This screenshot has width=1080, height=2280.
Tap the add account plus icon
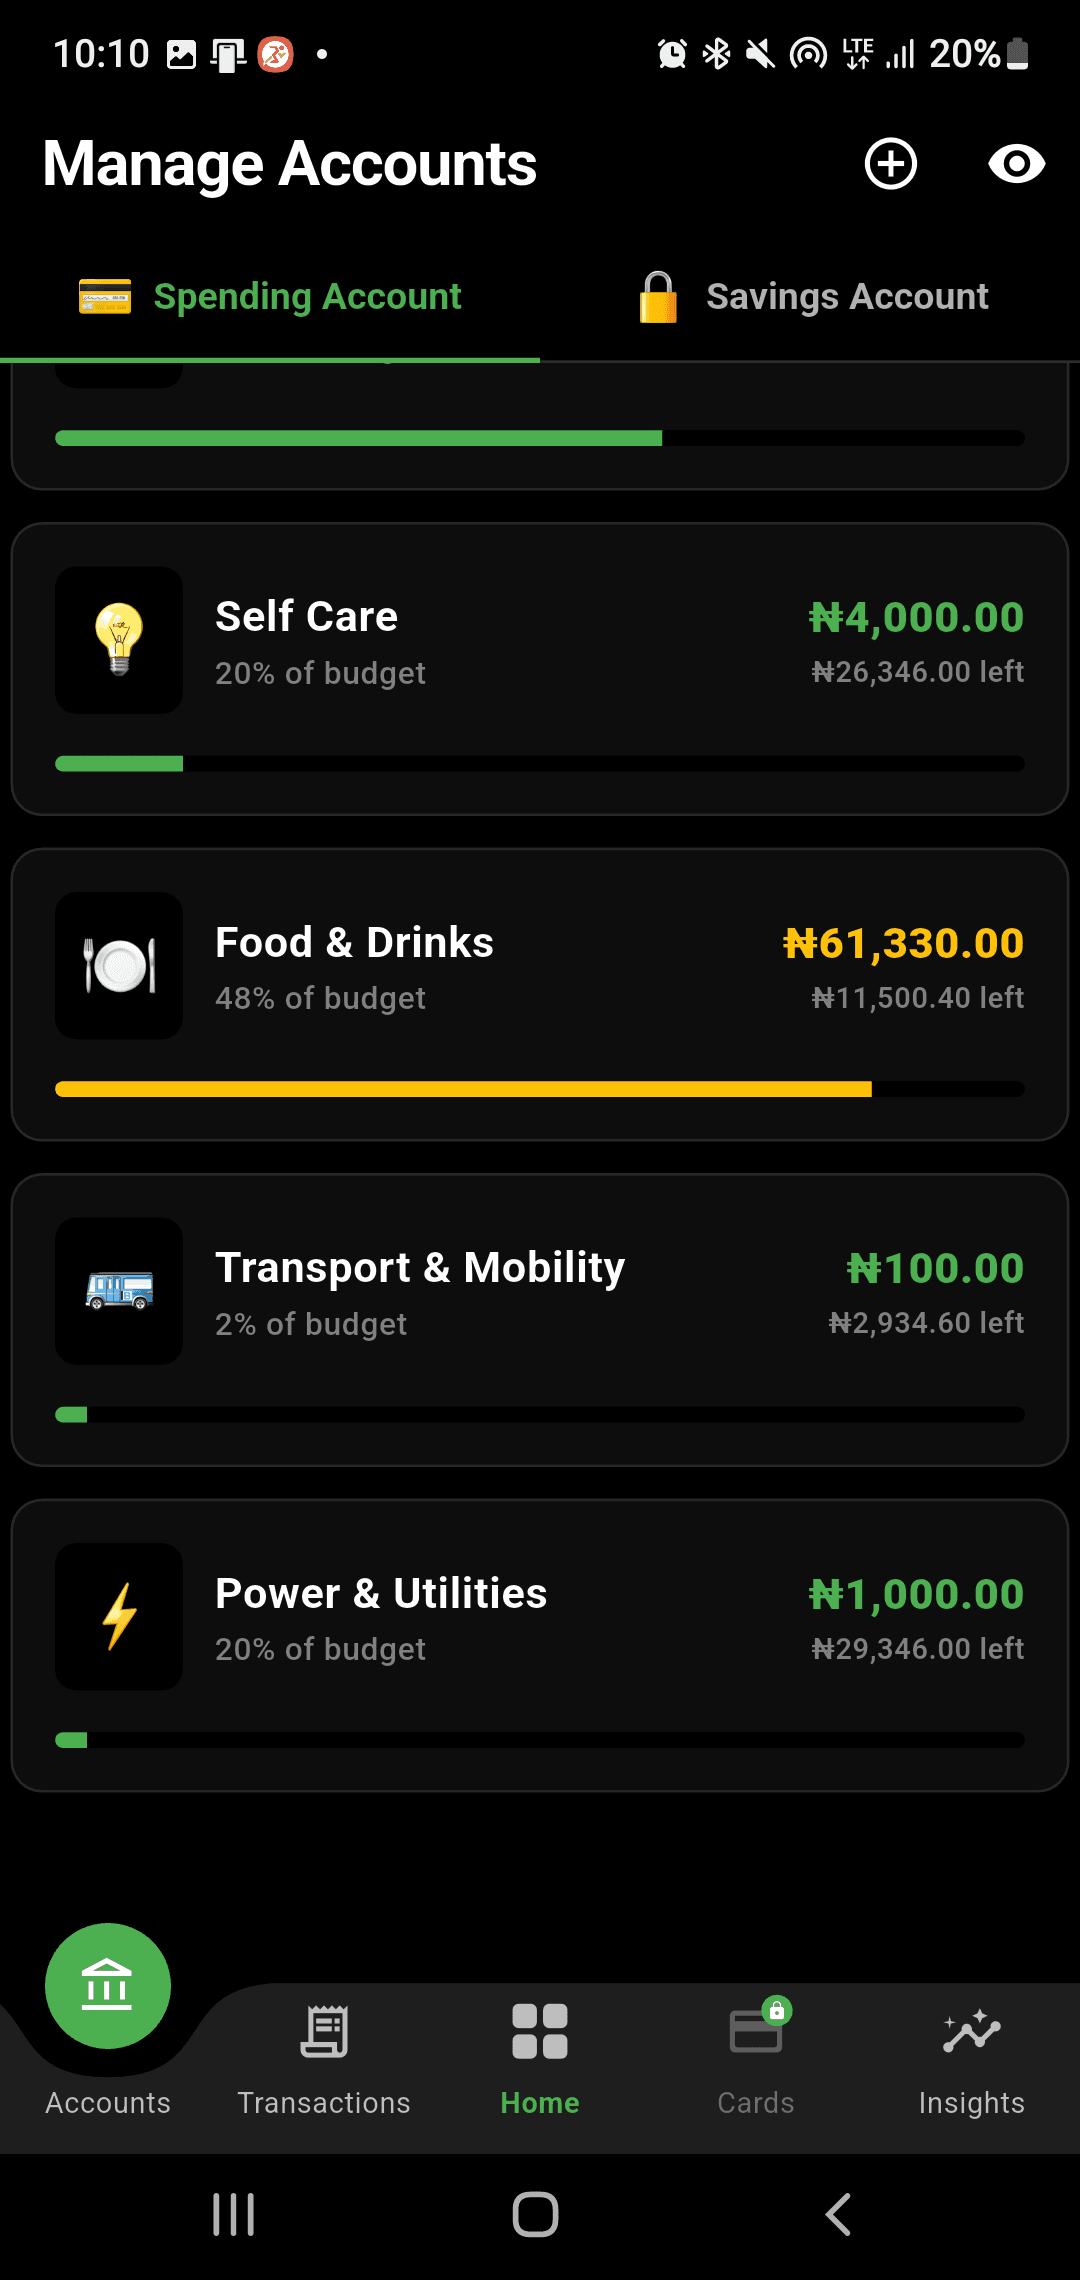coord(890,164)
